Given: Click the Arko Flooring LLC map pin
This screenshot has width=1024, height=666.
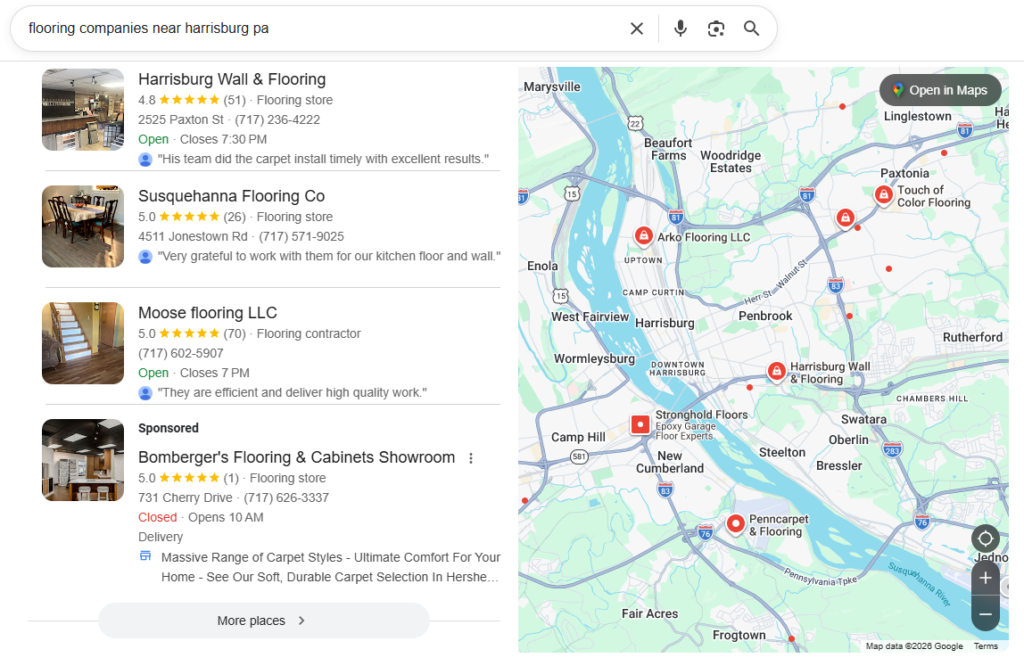Looking at the screenshot, I should click(x=643, y=236).
